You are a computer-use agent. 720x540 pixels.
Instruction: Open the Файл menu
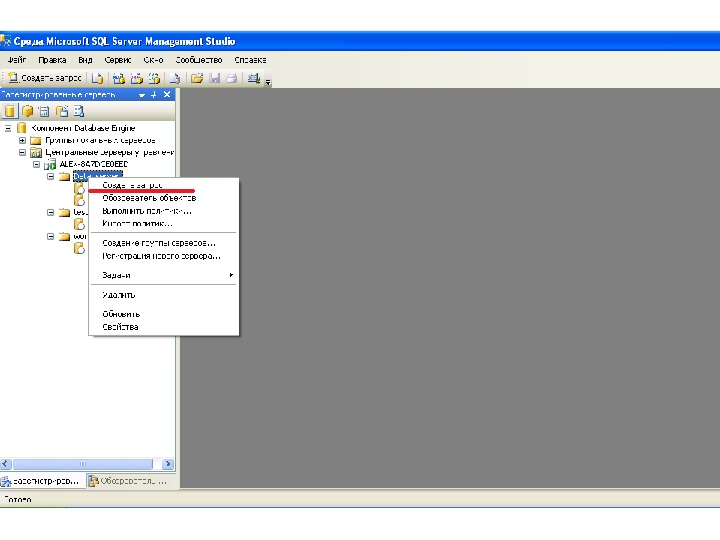(x=17, y=60)
